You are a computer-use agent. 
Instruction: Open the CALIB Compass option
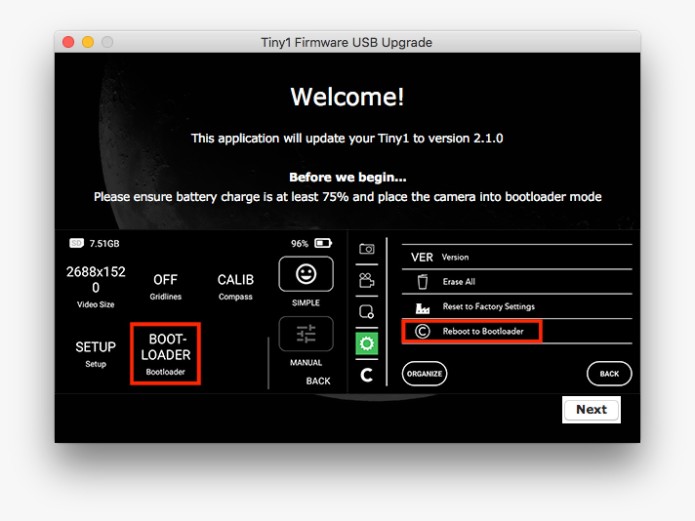click(235, 286)
